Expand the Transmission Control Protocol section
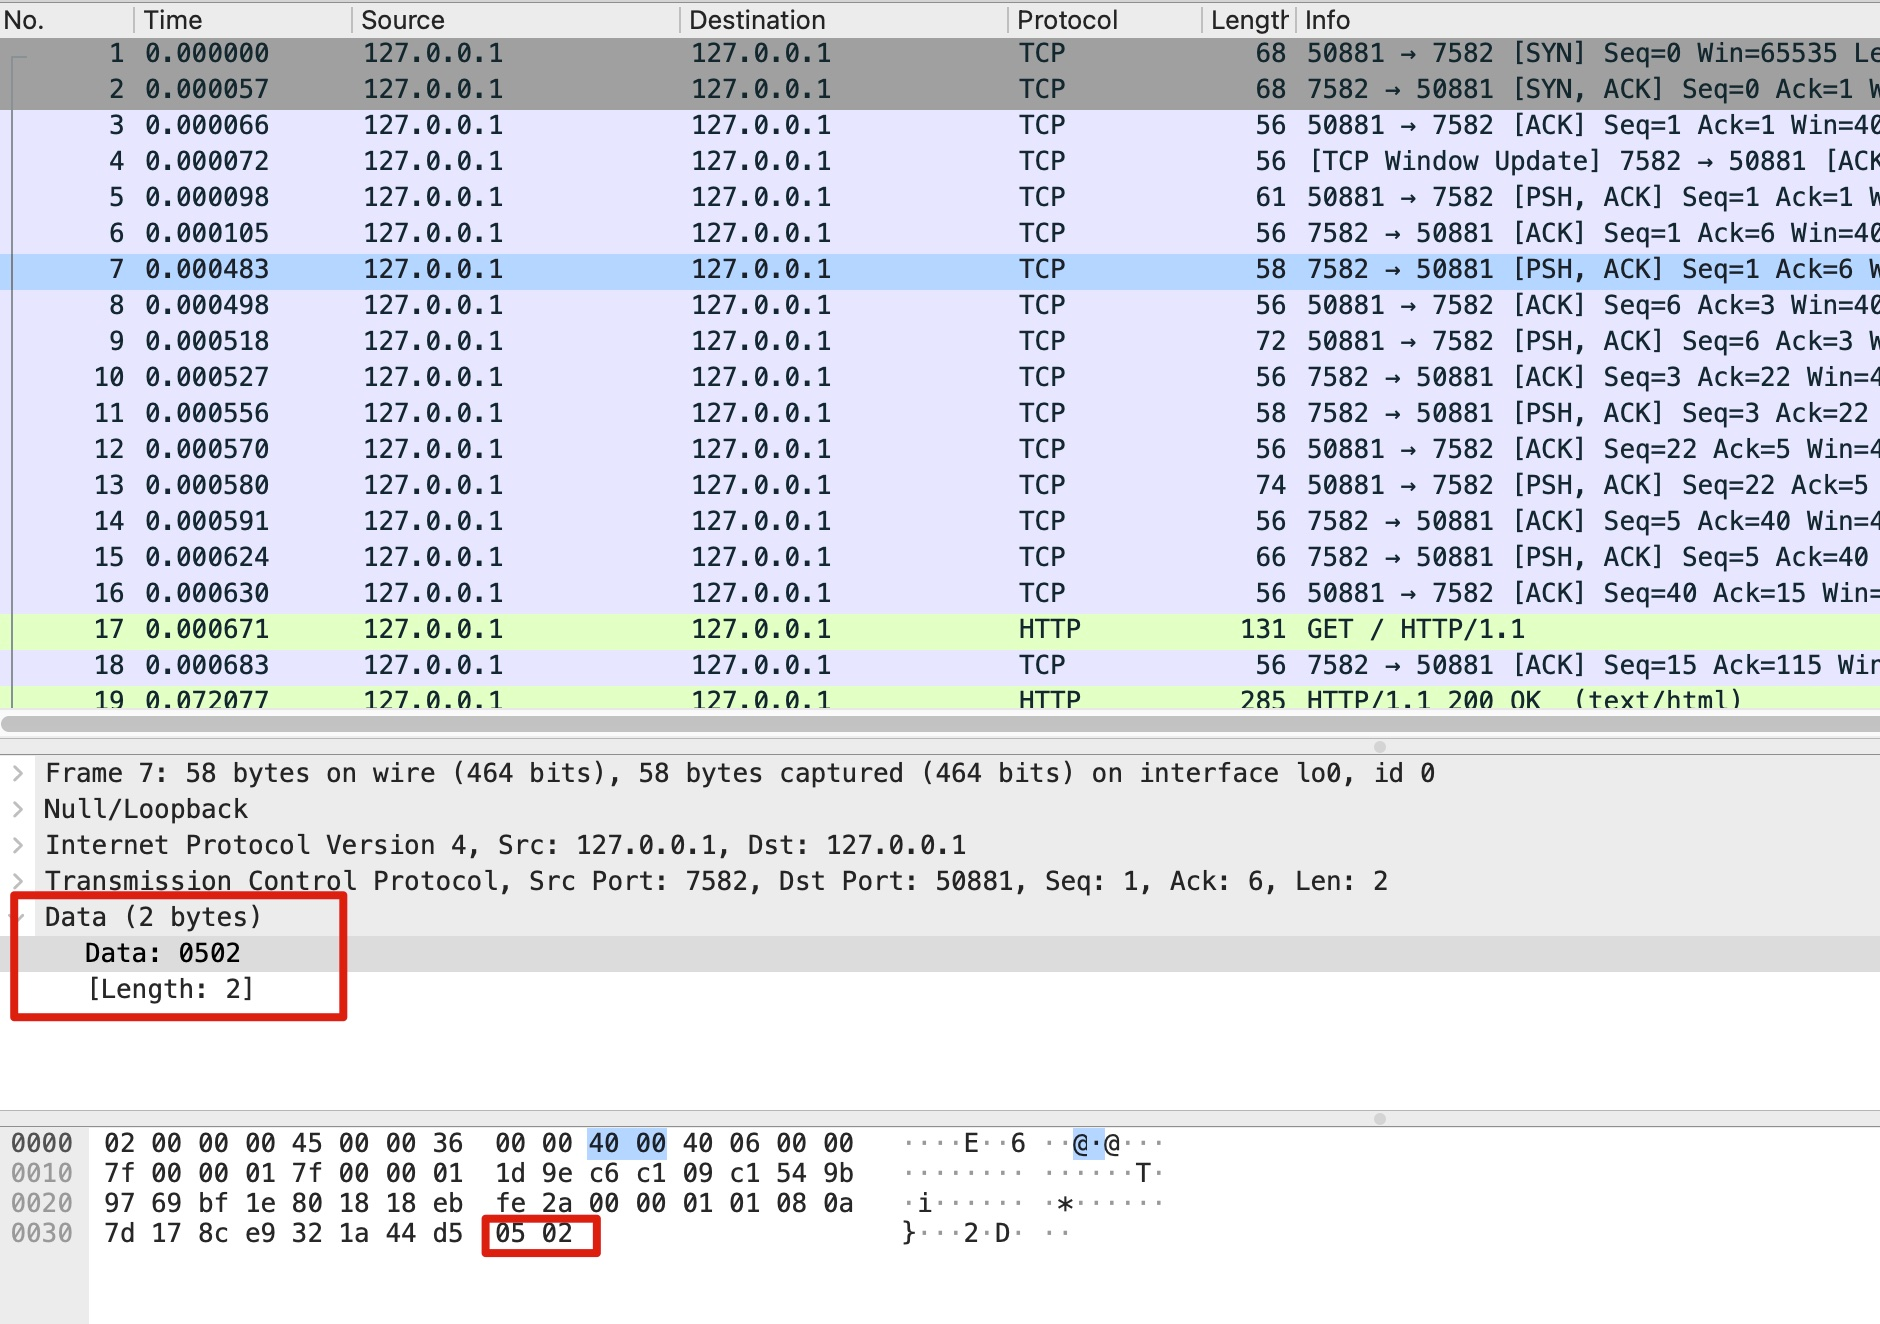The height and width of the screenshot is (1324, 1880). 18,881
